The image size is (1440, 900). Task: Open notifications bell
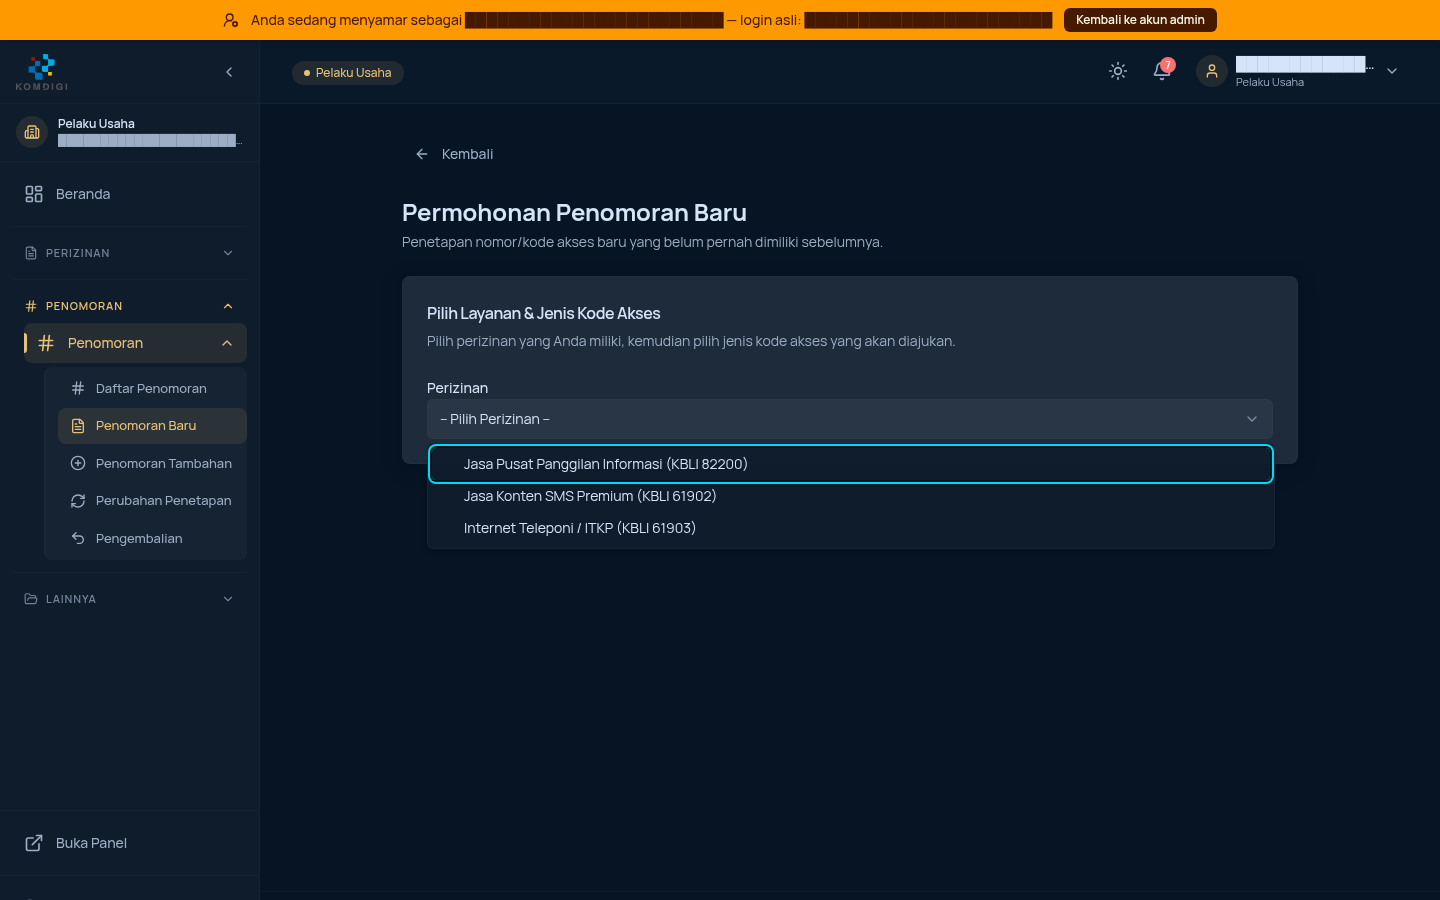pyautogui.click(x=1162, y=71)
